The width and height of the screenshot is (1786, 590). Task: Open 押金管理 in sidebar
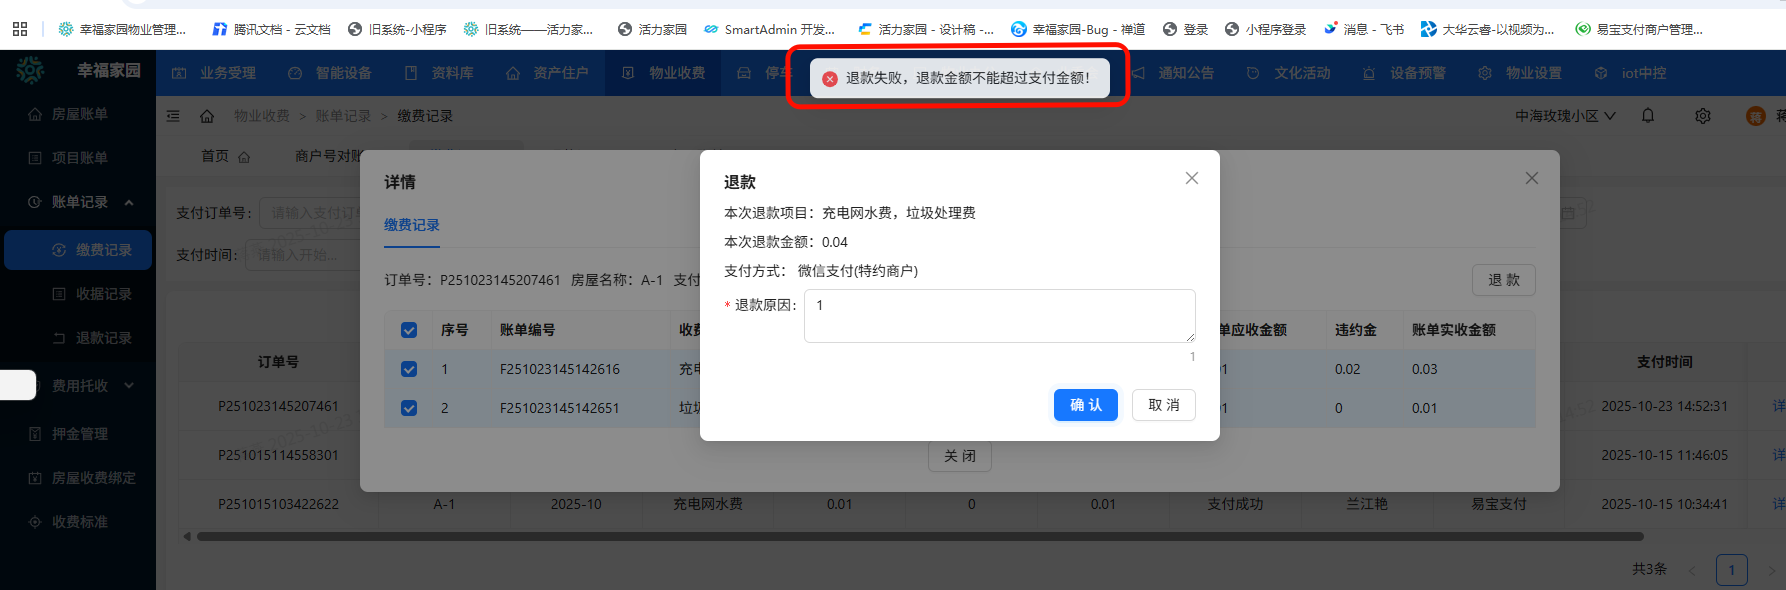78,434
